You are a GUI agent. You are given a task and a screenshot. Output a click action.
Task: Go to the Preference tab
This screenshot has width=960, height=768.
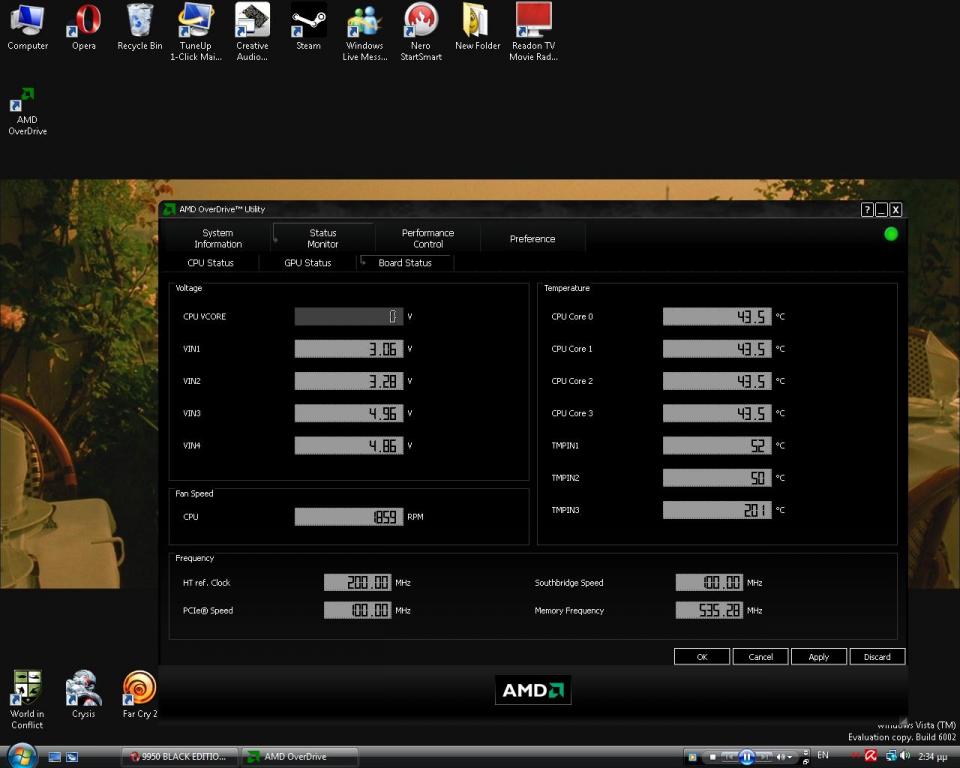533,239
